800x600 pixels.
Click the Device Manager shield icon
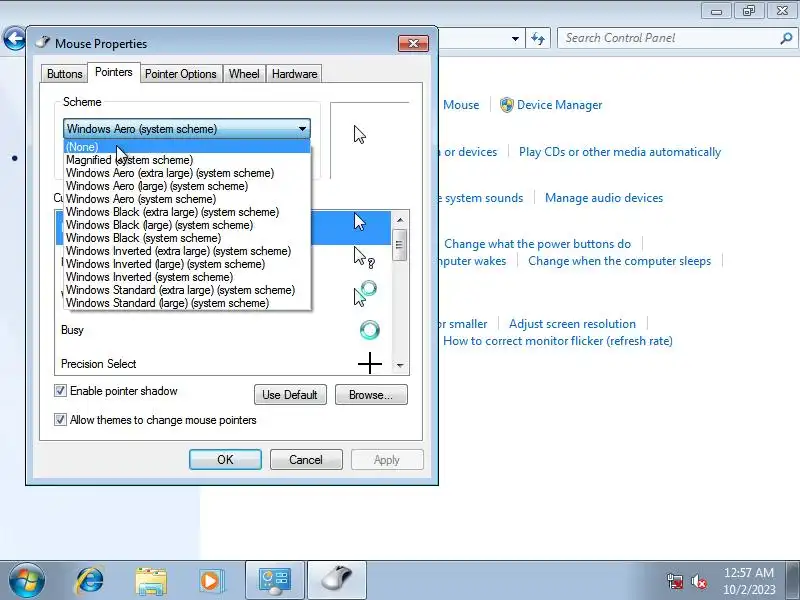click(x=507, y=105)
